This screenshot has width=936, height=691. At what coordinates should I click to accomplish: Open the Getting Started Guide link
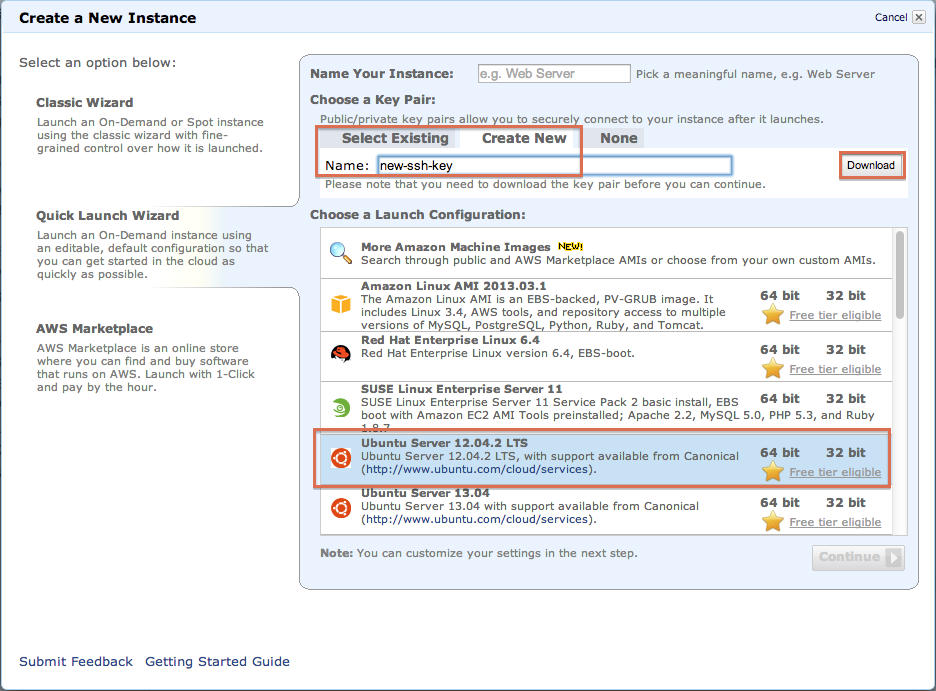pos(217,662)
